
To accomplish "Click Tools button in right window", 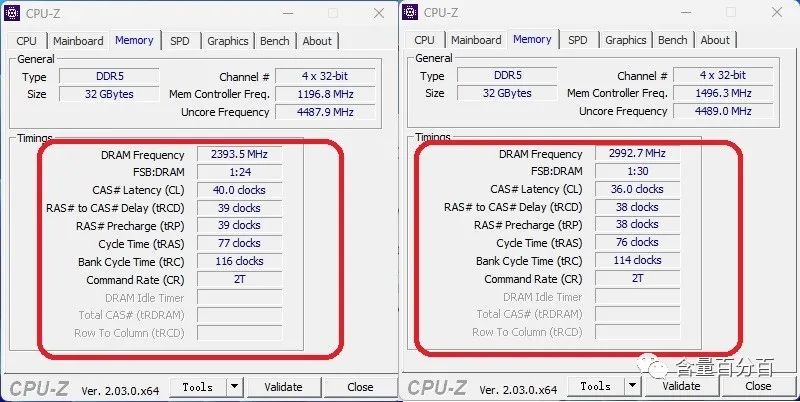I will pyautogui.click(x=596, y=386).
